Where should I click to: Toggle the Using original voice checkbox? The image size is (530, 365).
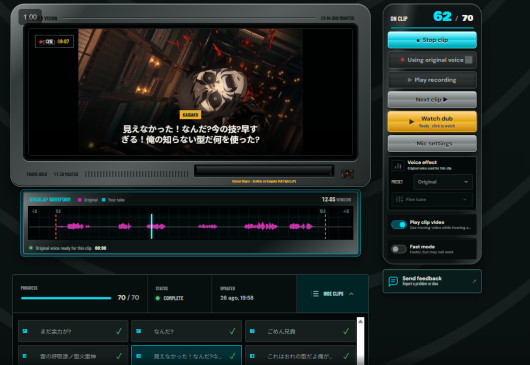pos(468,60)
